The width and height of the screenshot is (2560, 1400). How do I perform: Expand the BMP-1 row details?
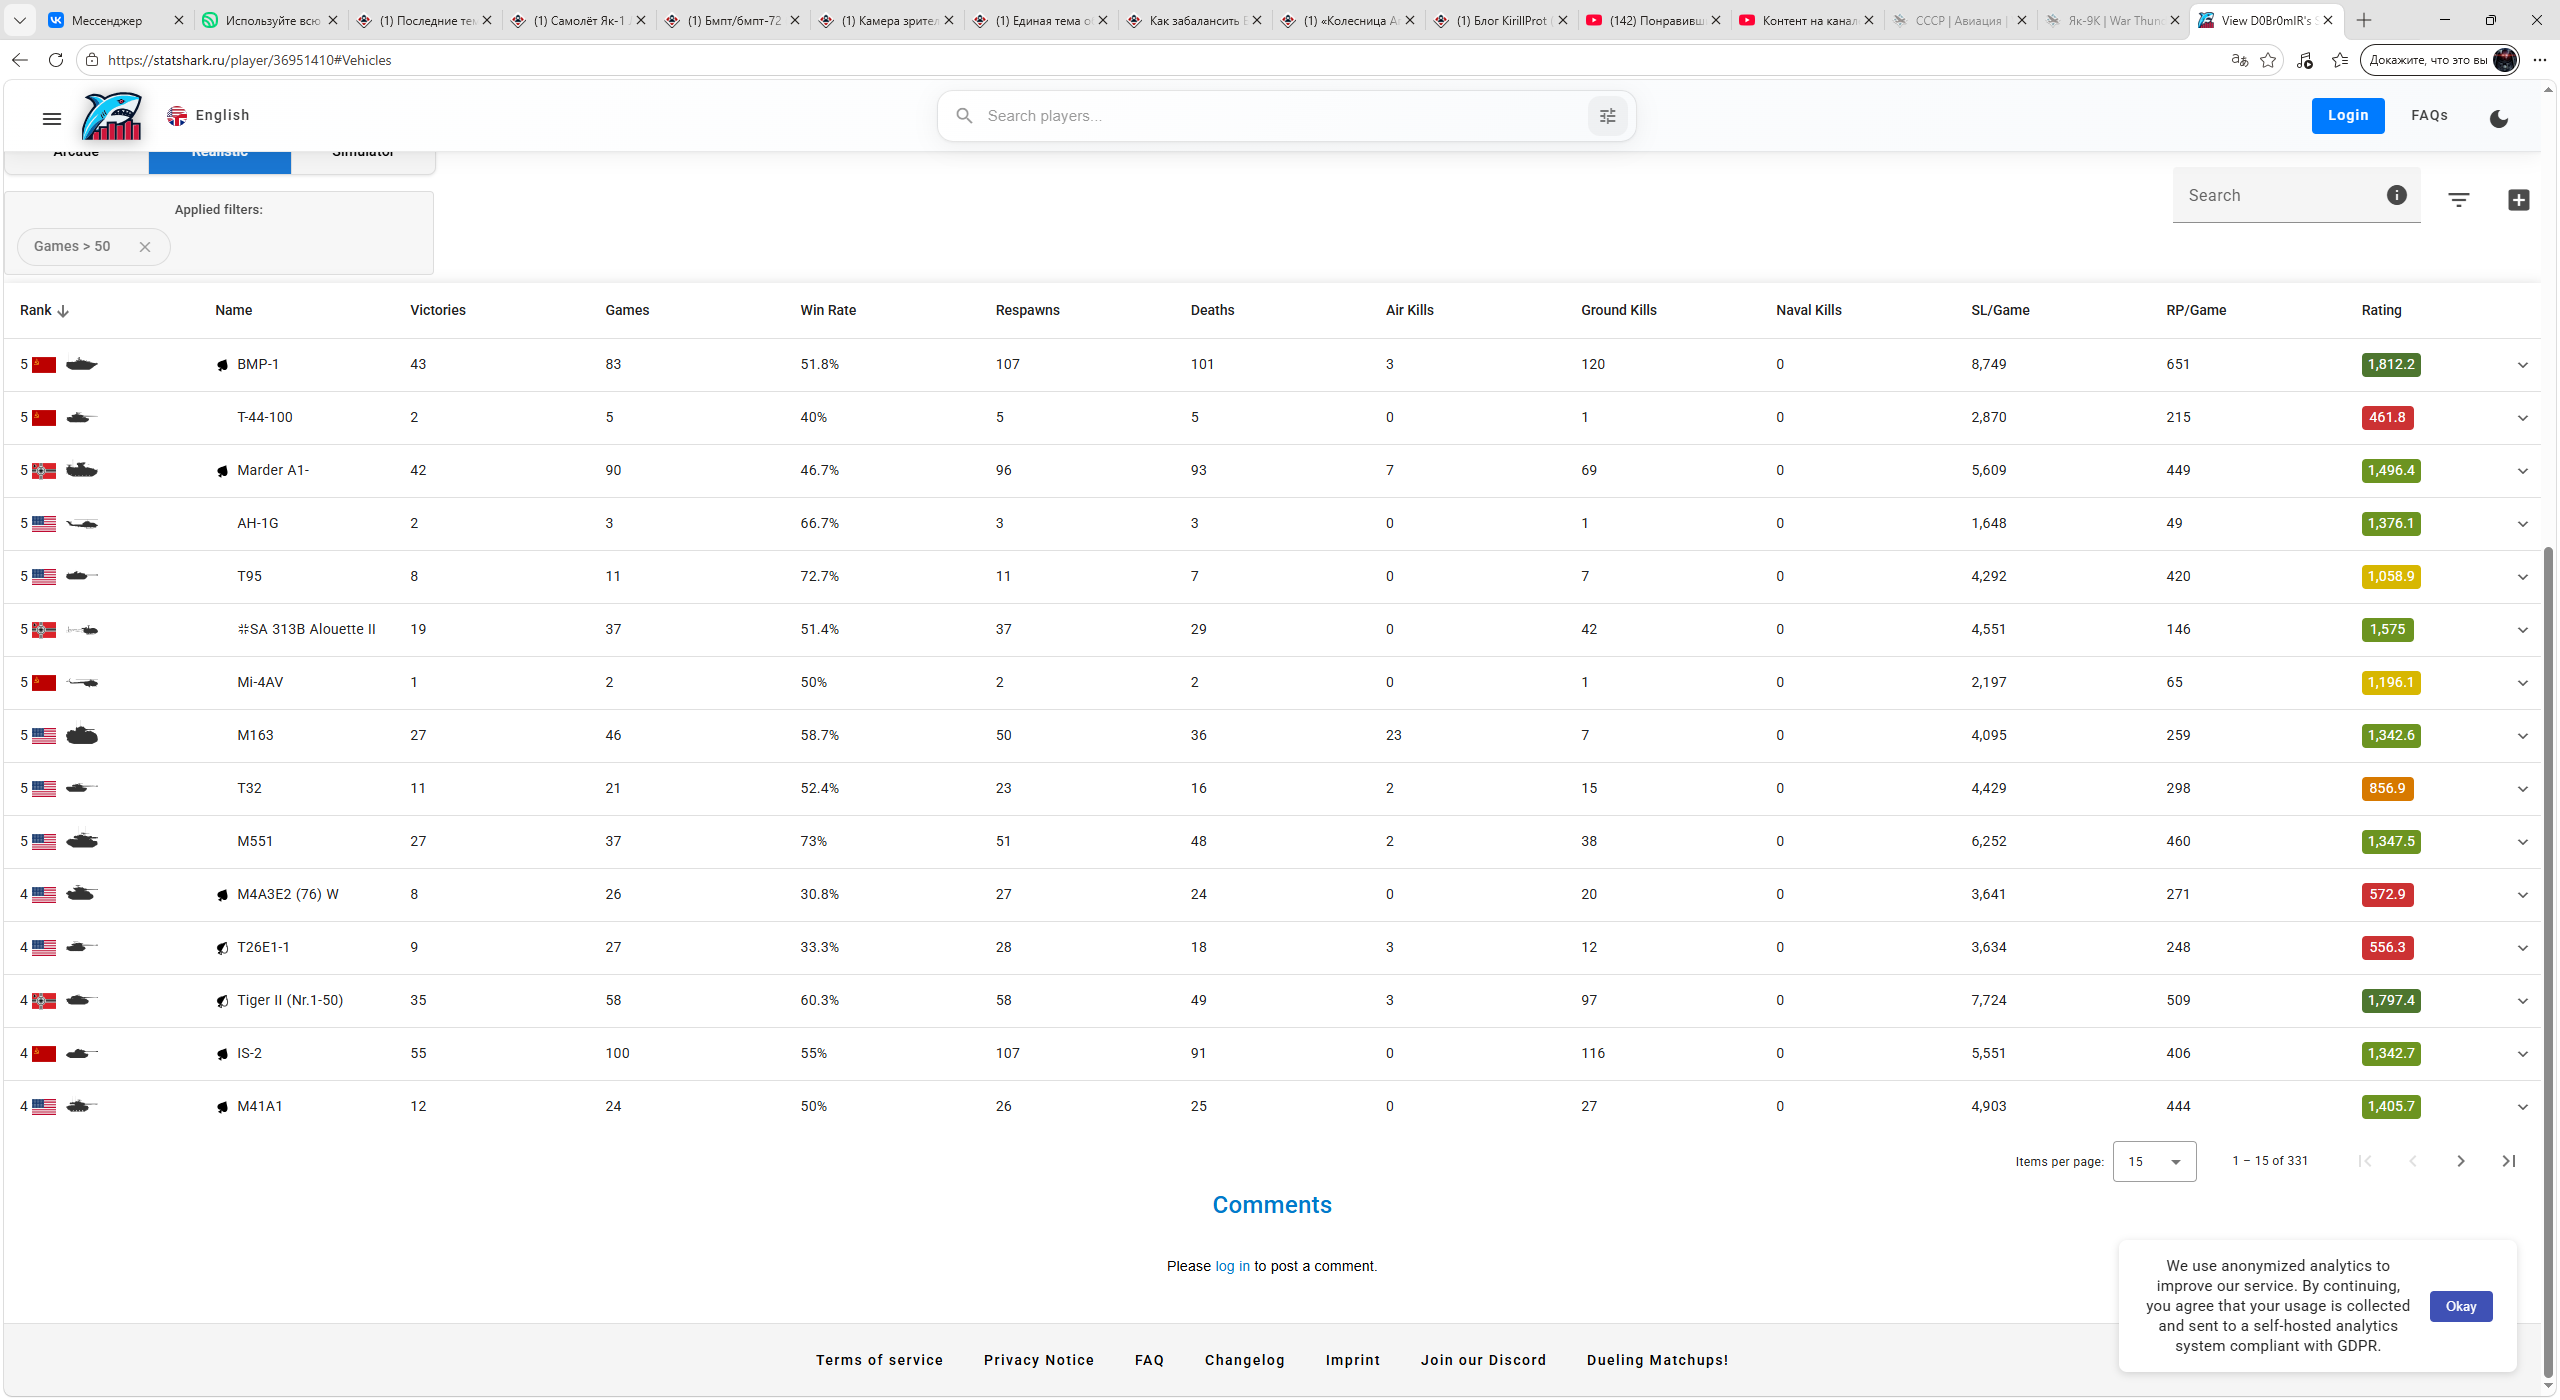[x=2522, y=365]
